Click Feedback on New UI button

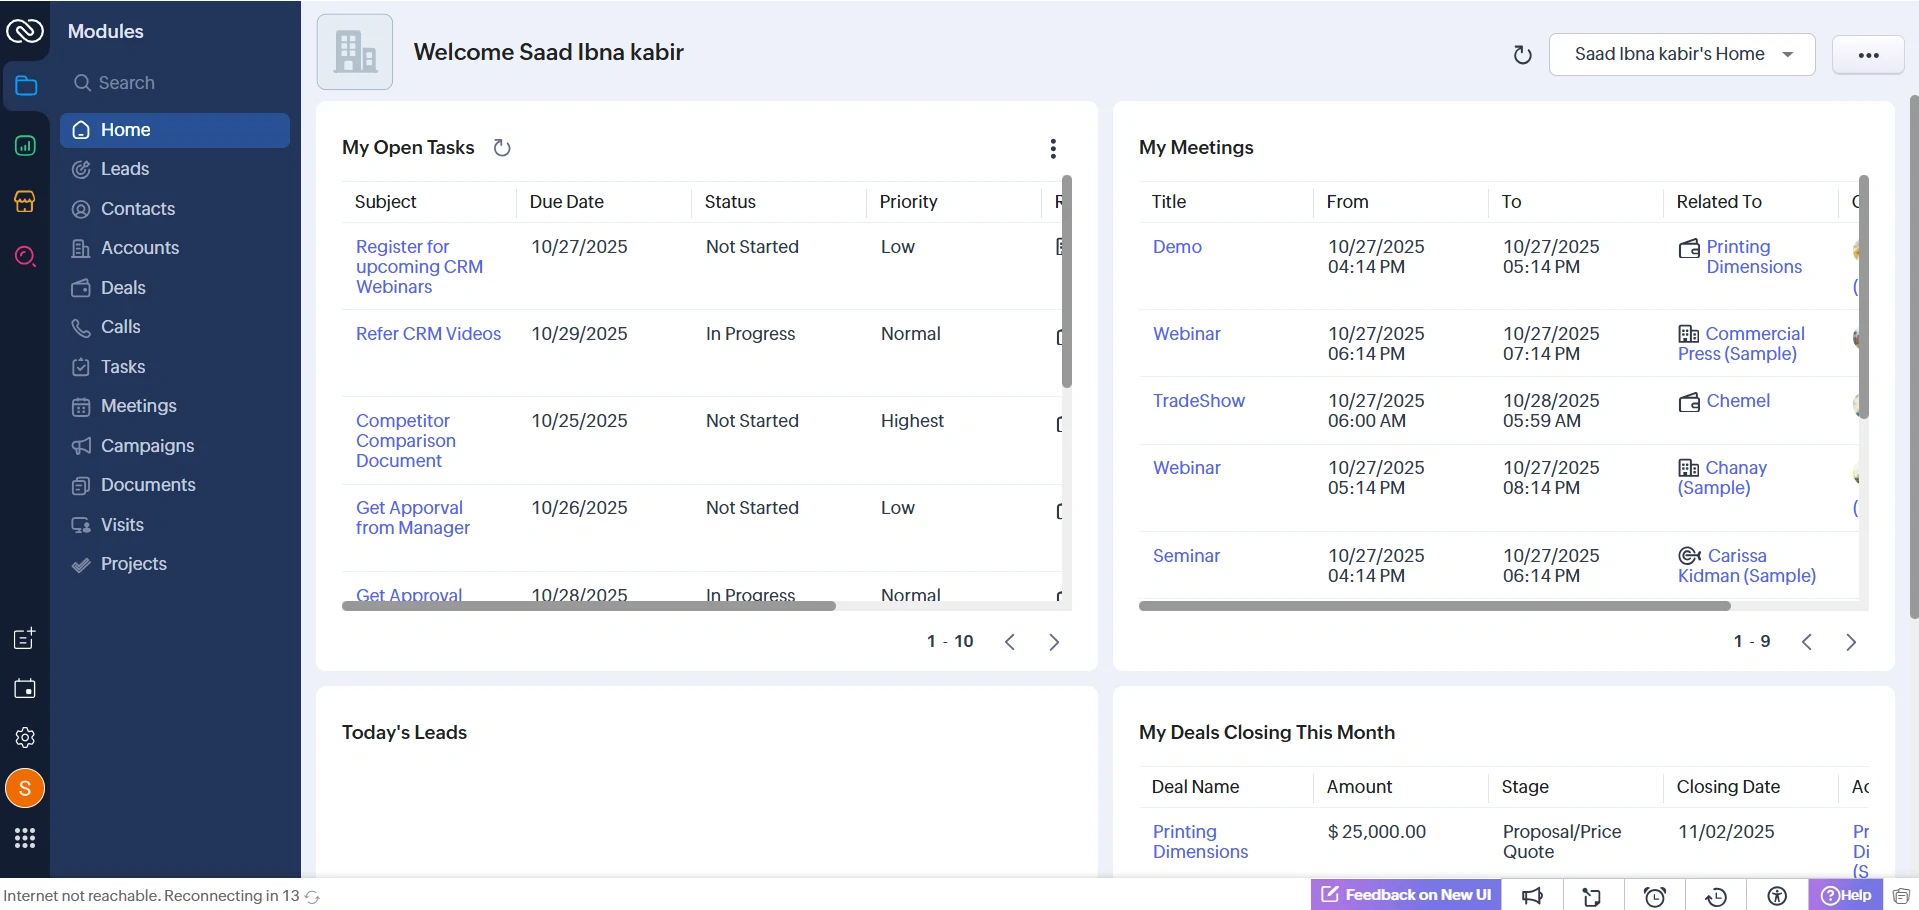point(1404,895)
